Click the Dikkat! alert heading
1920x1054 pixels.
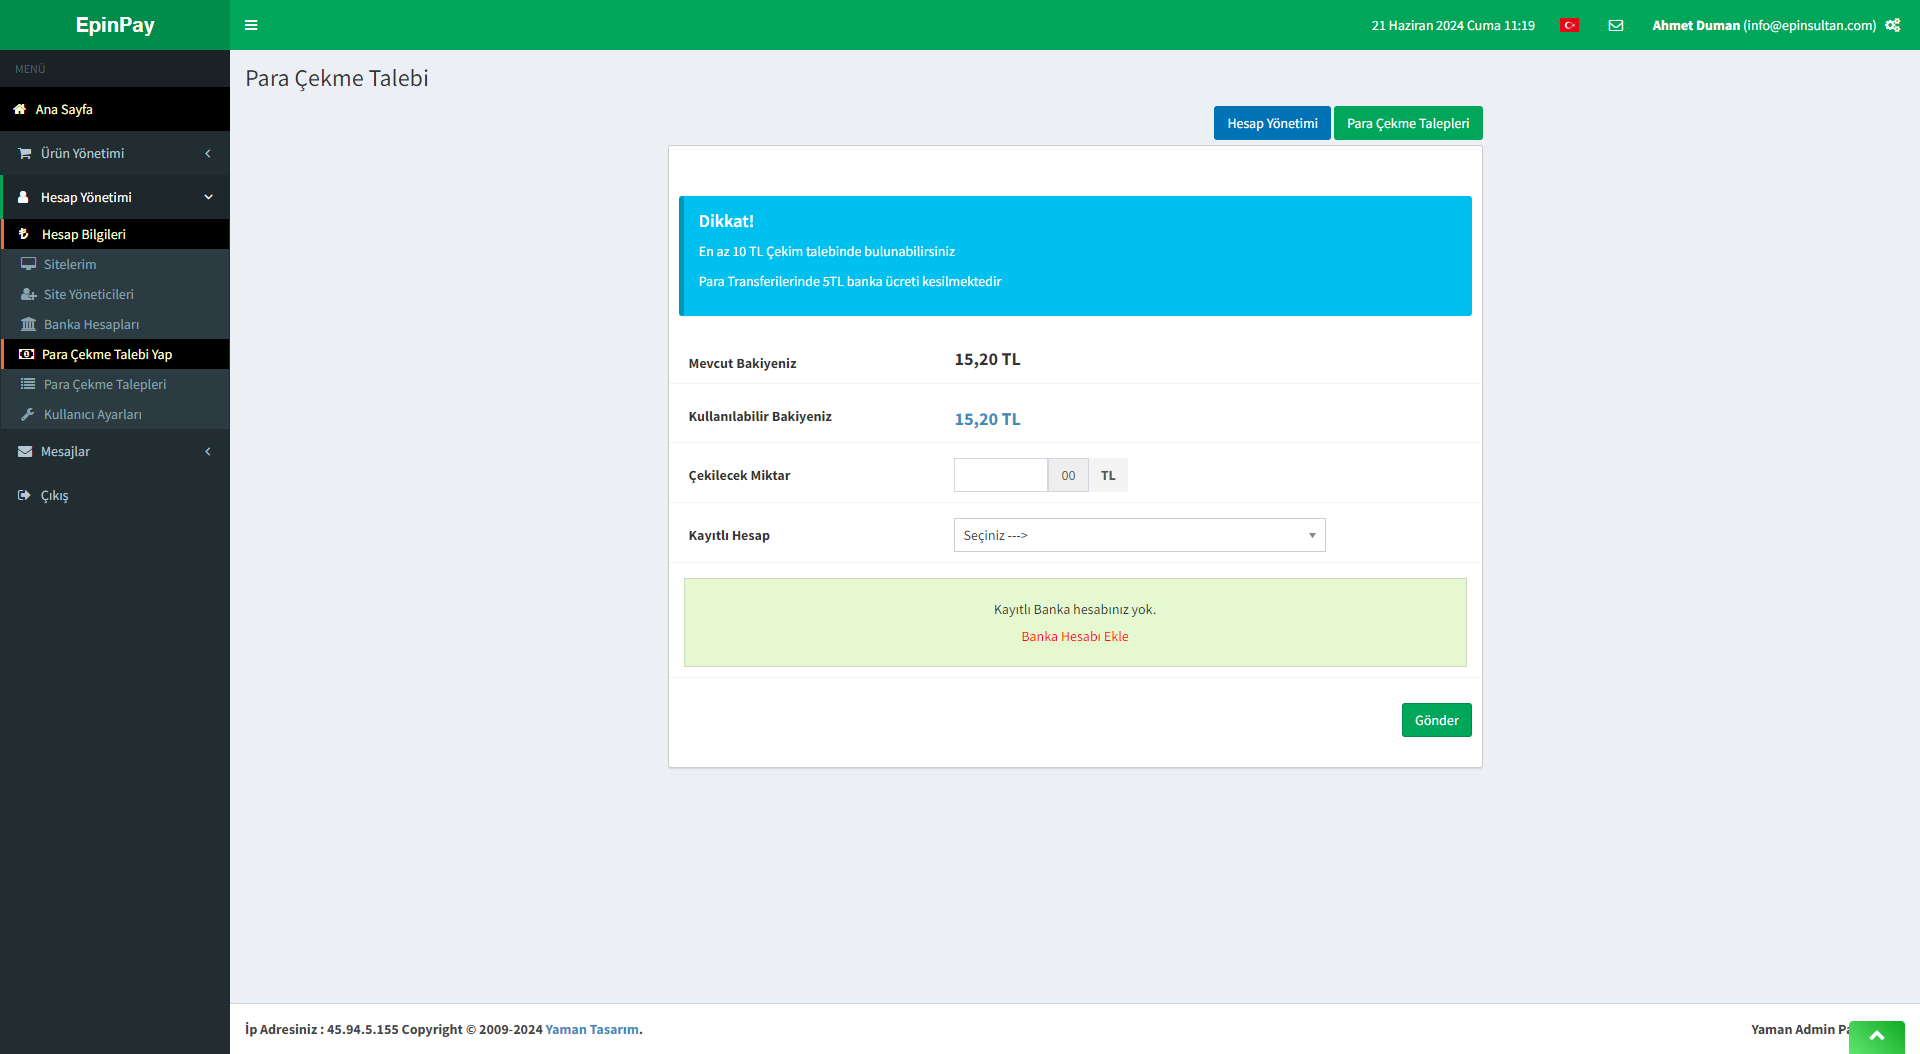pos(726,221)
